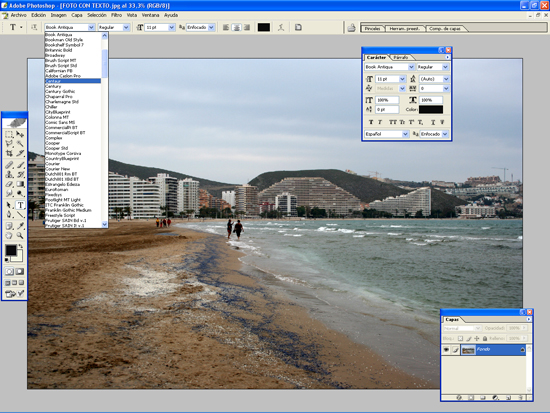Switch to the Párrafo tab

pyautogui.click(x=401, y=57)
